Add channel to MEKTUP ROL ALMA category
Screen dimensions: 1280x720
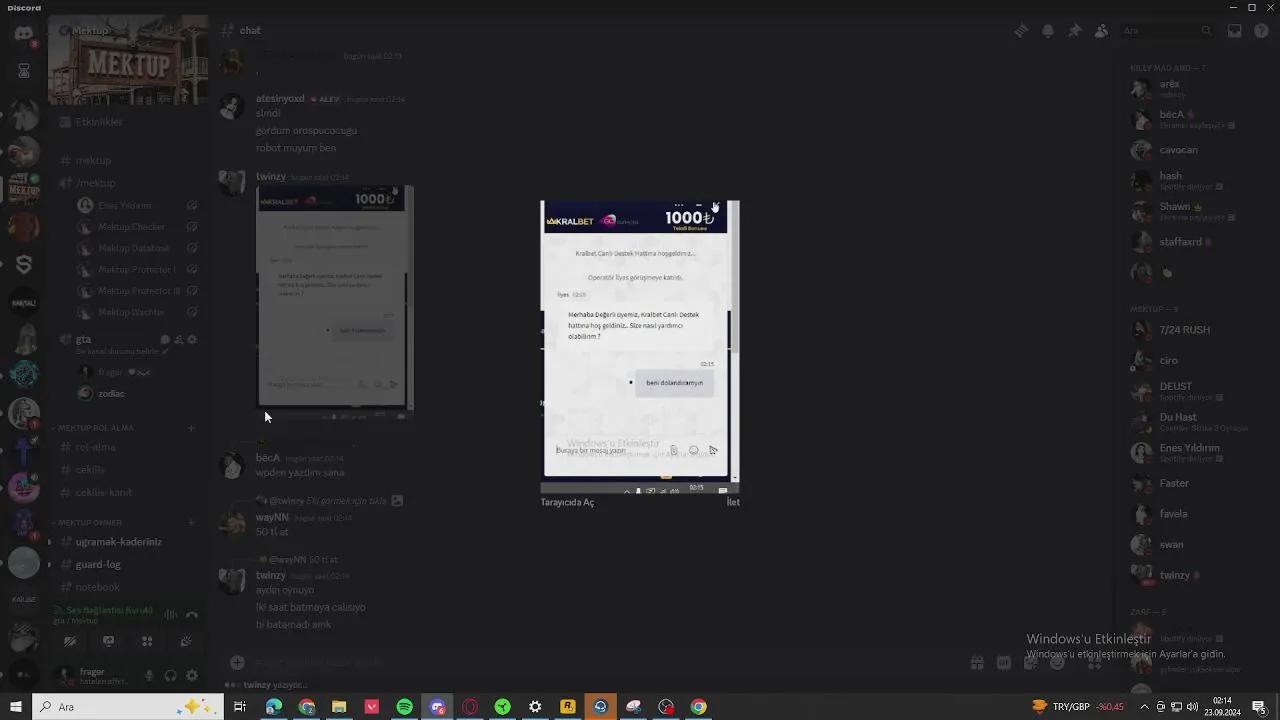[x=191, y=428]
